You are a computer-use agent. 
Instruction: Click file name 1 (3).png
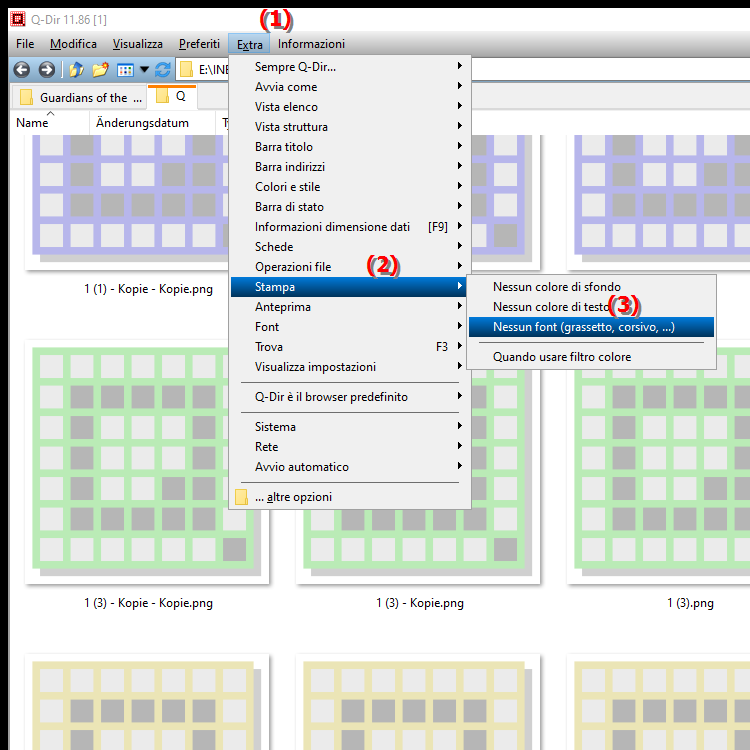(690, 603)
